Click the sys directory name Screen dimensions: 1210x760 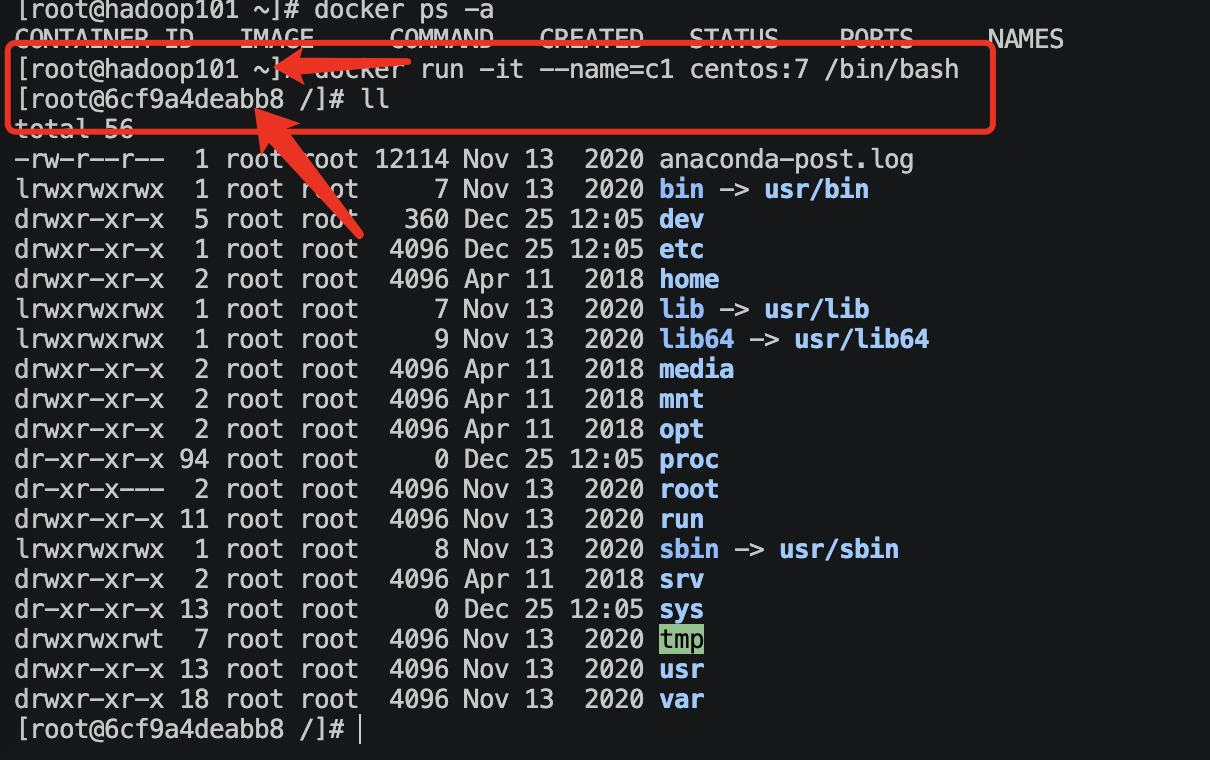[x=681, y=609]
